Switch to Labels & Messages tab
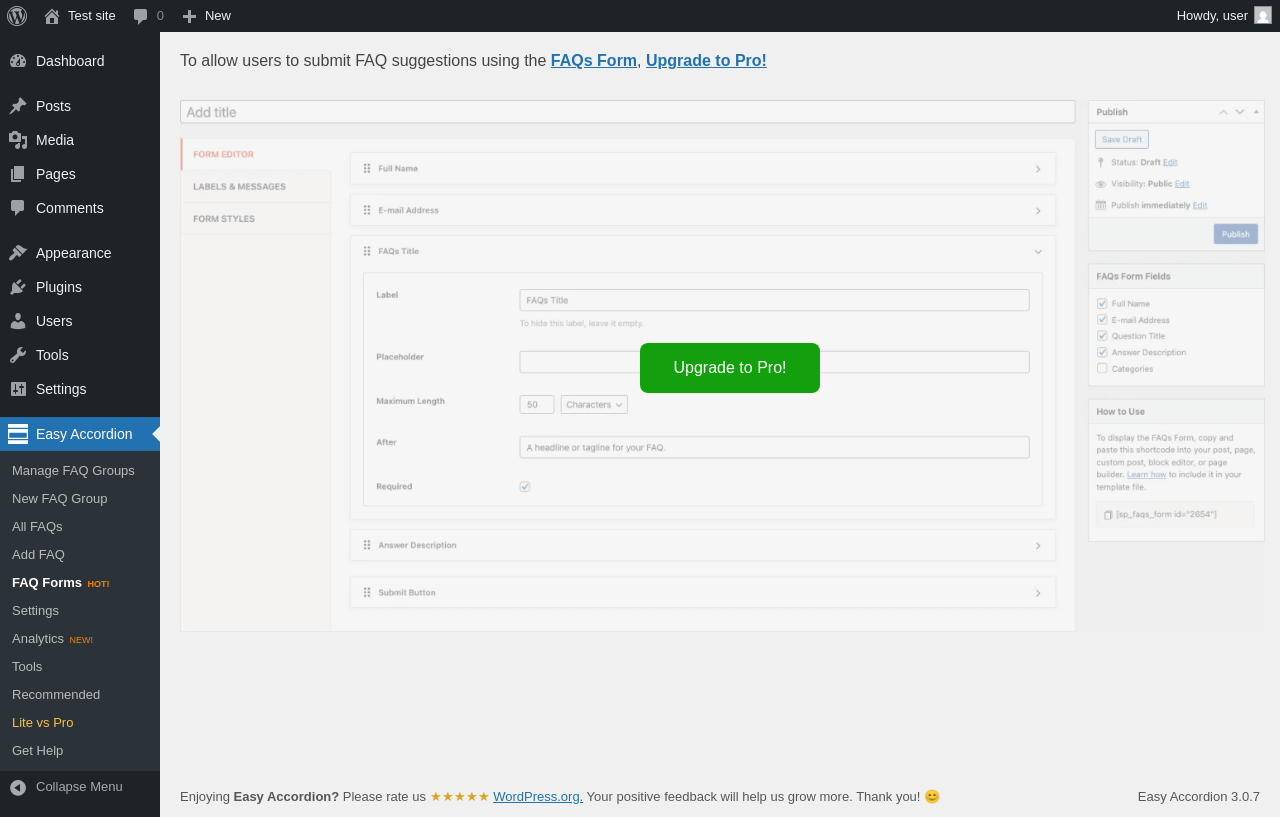Image resolution: width=1280 pixels, height=817 pixels. (x=256, y=187)
